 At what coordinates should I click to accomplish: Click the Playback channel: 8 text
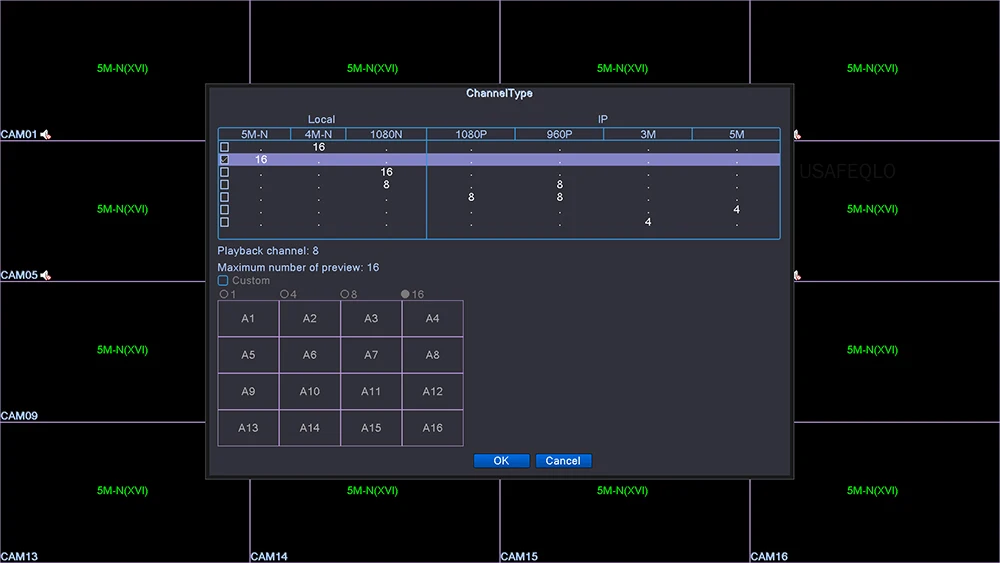268,251
